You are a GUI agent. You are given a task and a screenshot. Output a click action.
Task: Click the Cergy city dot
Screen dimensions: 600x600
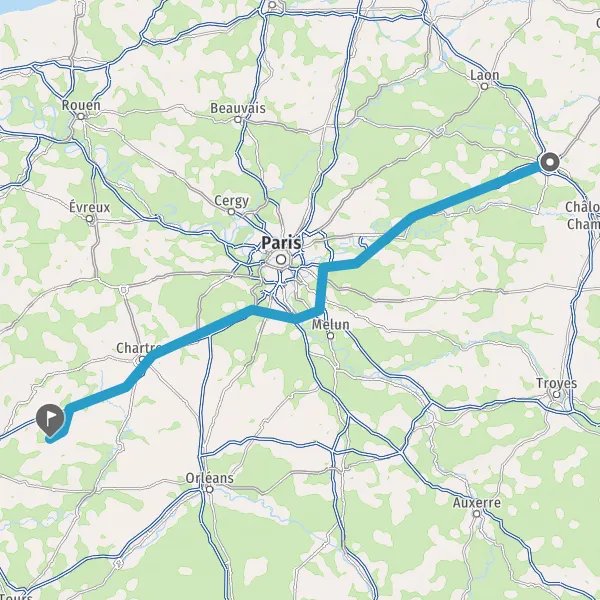231,212
